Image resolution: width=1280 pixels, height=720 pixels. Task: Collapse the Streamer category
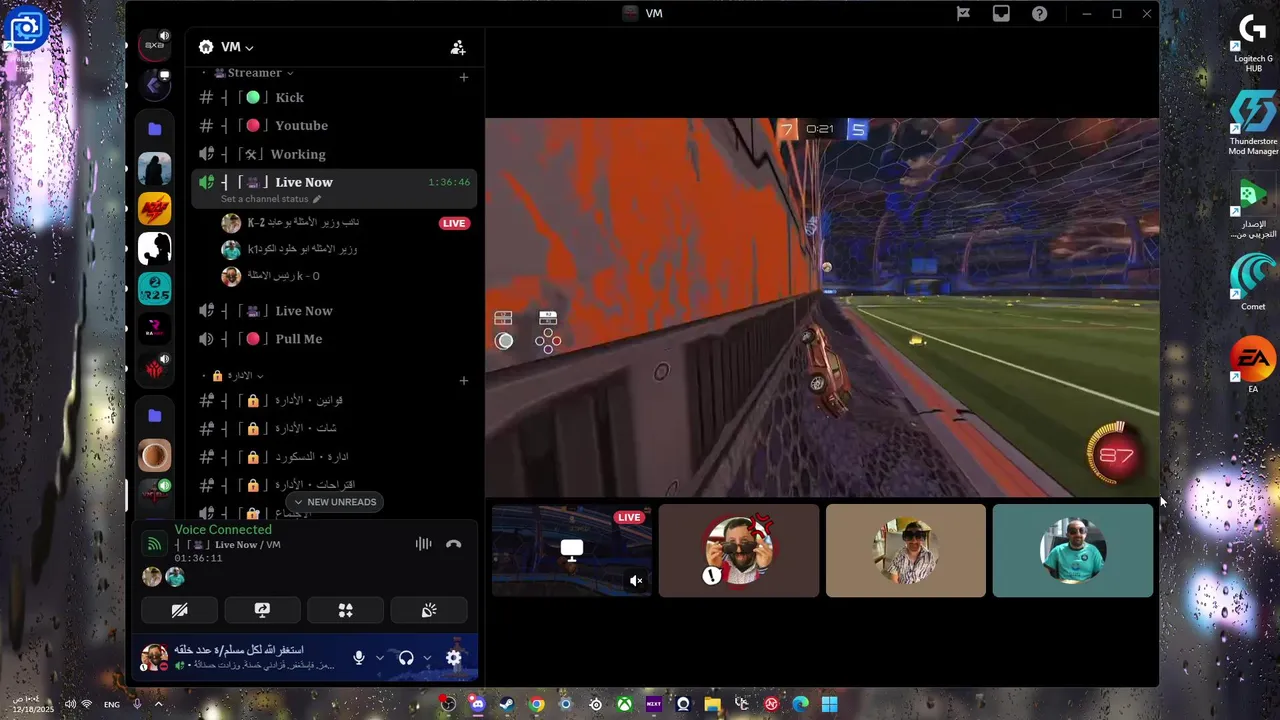(x=254, y=73)
